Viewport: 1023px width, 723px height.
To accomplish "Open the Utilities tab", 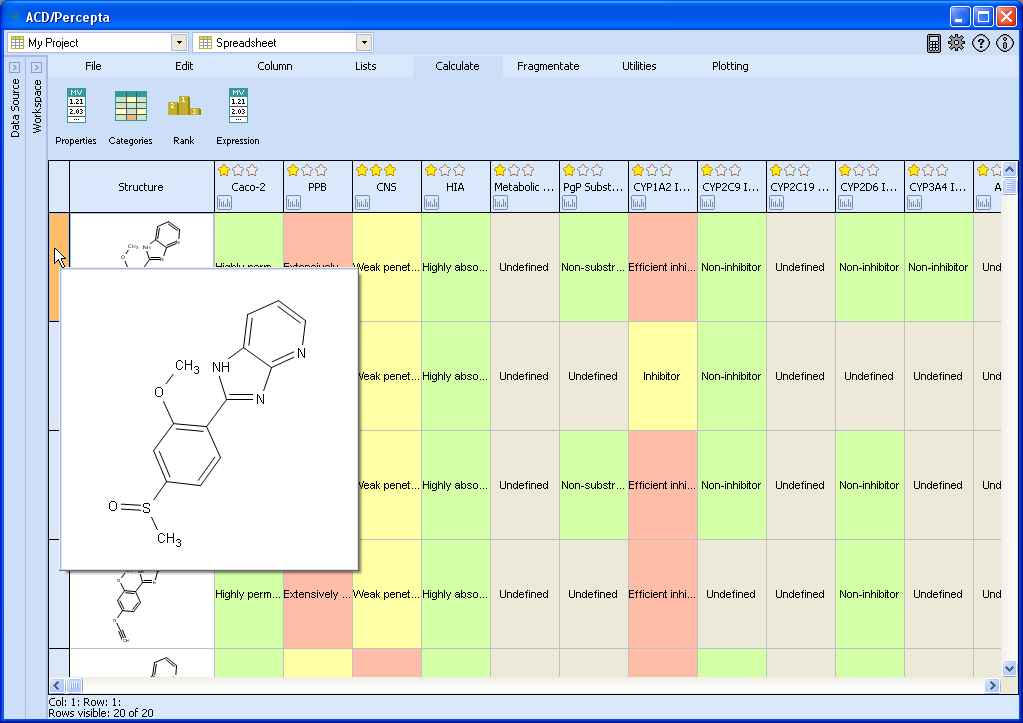I will [639, 66].
